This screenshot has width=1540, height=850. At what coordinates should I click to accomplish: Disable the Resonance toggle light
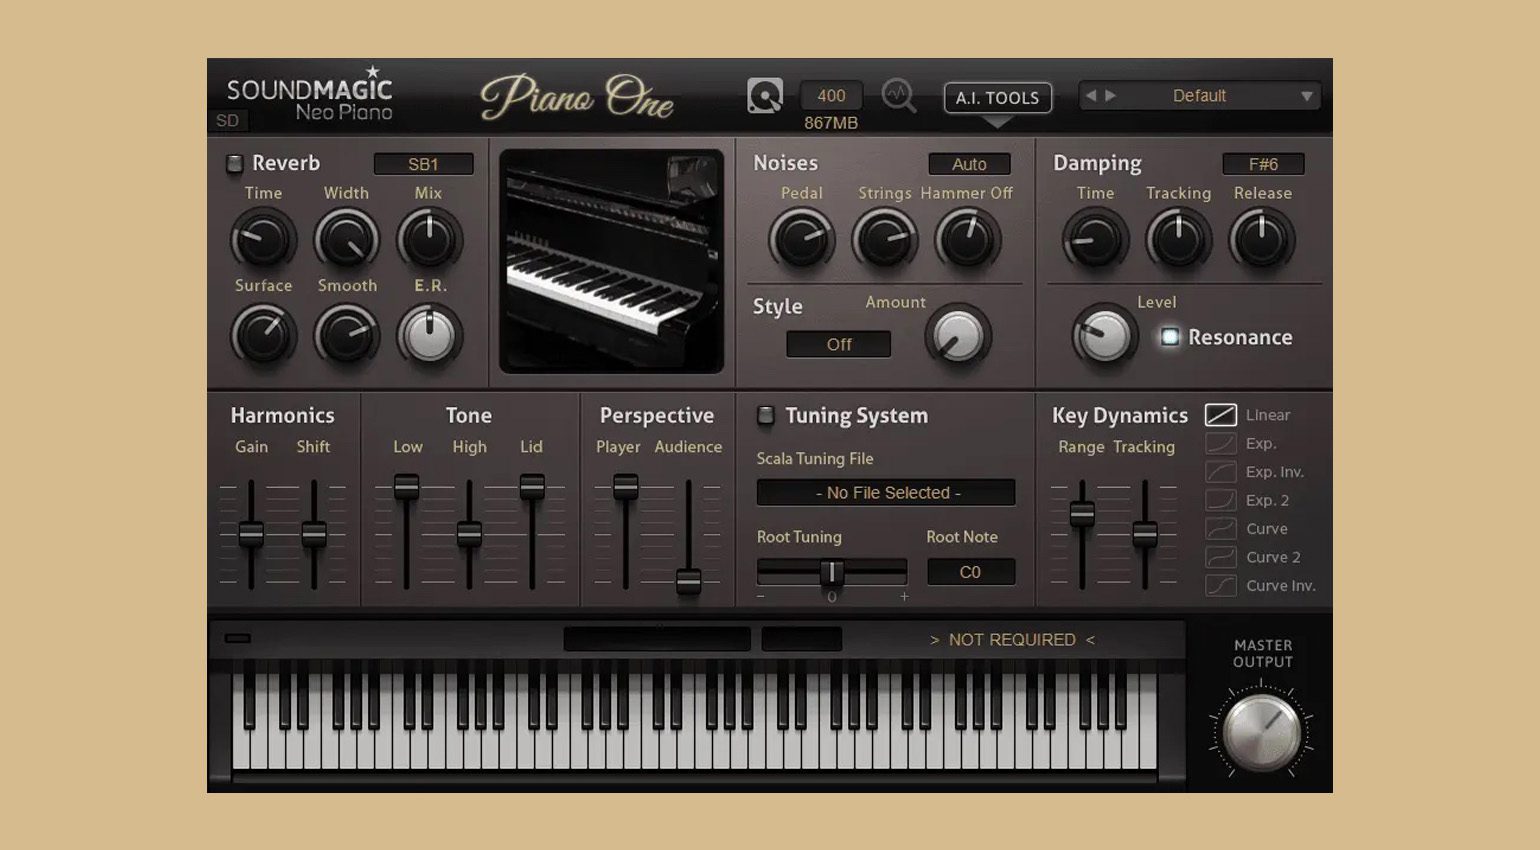[x=1169, y=337]
